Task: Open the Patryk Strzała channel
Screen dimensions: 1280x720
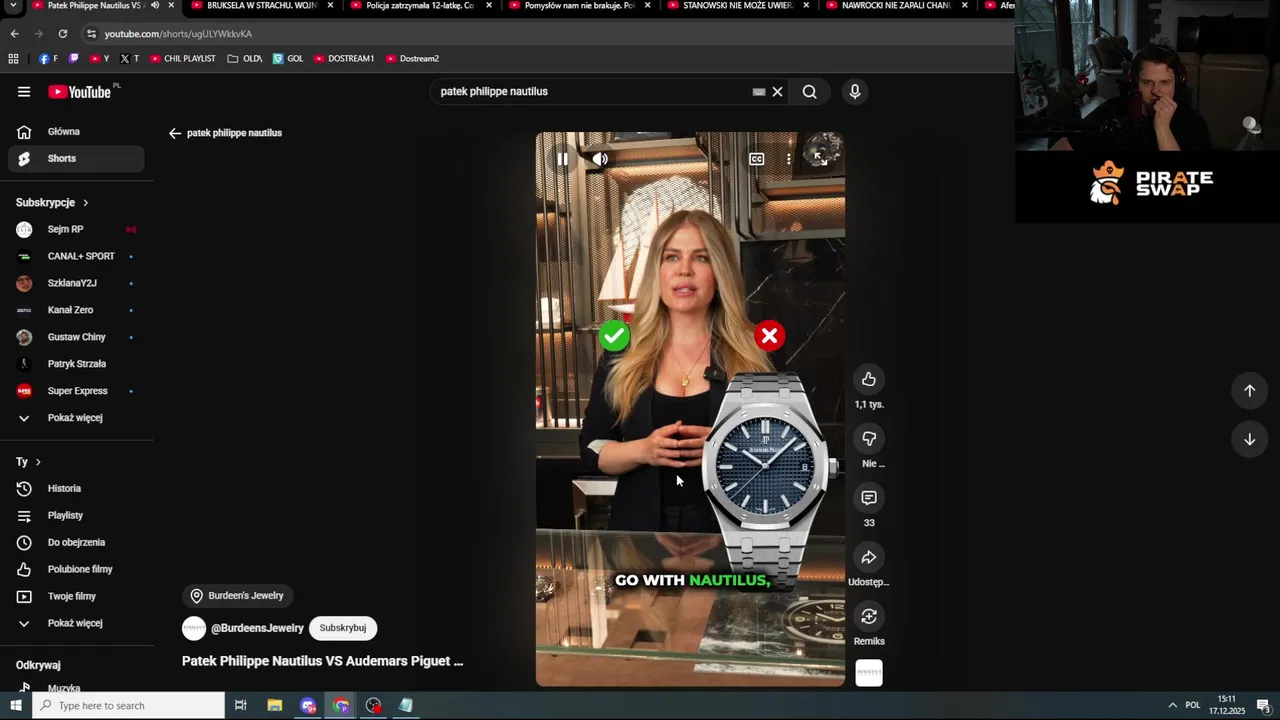Action: point(76,365)
